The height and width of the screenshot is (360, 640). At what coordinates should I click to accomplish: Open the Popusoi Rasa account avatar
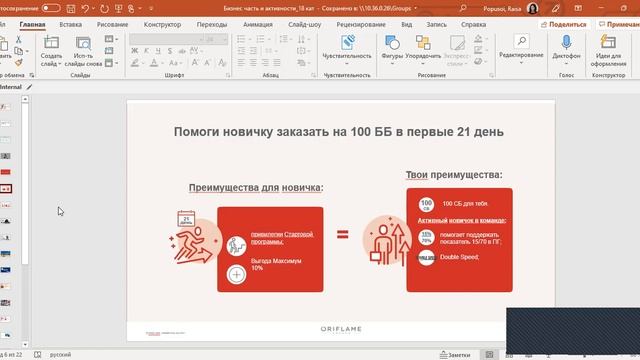pos(532,8)
